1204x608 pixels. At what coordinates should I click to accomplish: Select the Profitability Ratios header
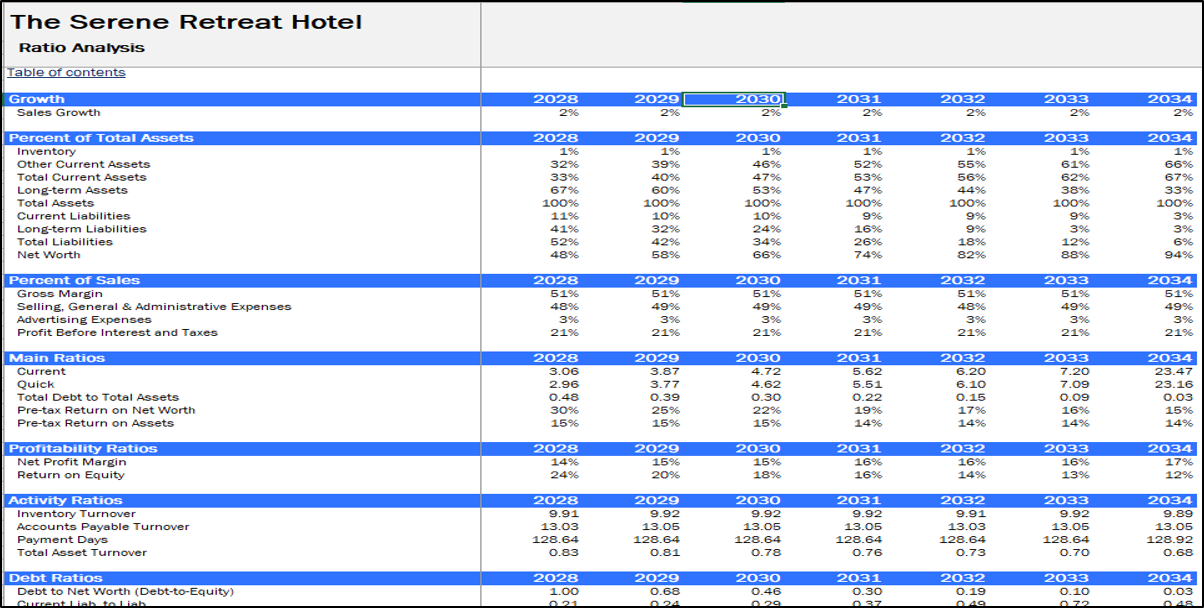point(82,449)
